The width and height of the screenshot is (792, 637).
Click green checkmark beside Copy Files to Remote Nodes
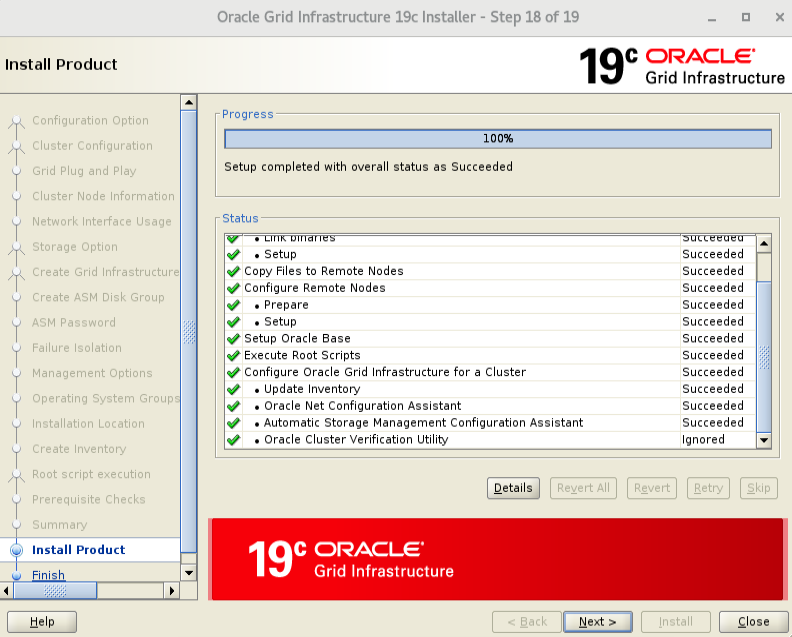pos(233,271)
